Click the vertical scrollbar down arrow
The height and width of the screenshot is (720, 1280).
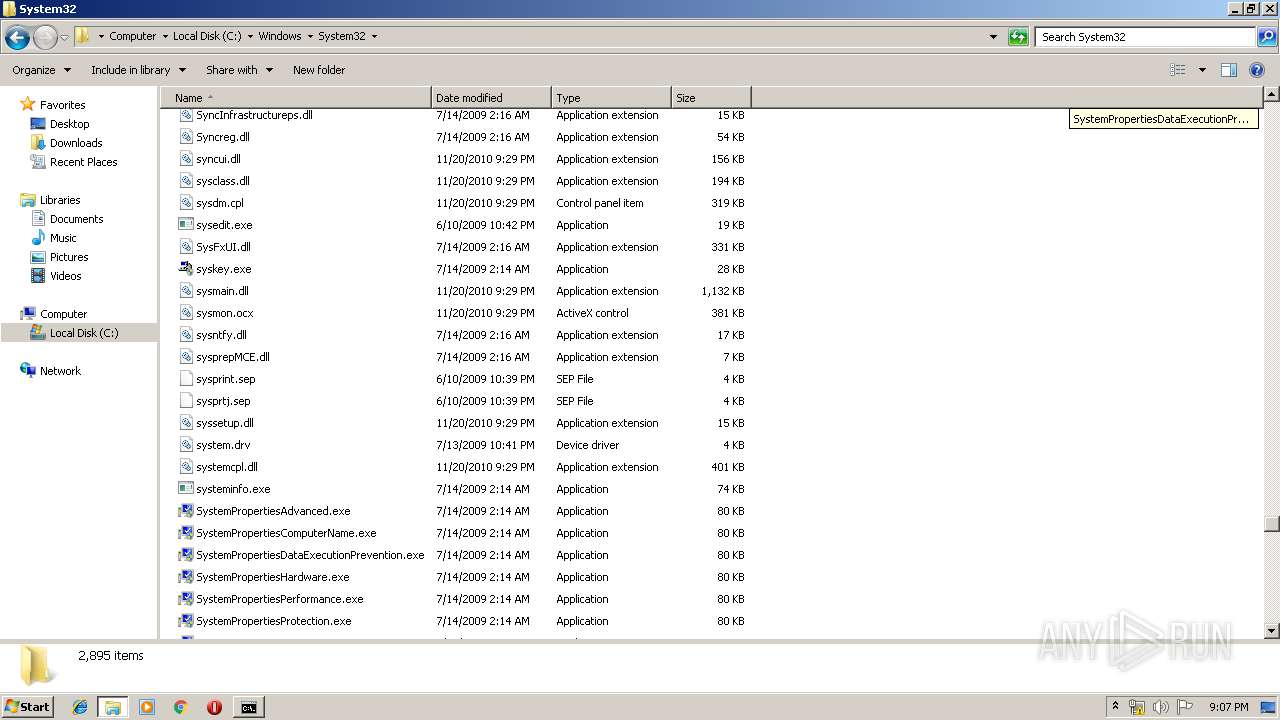(x=1271, y=631)
